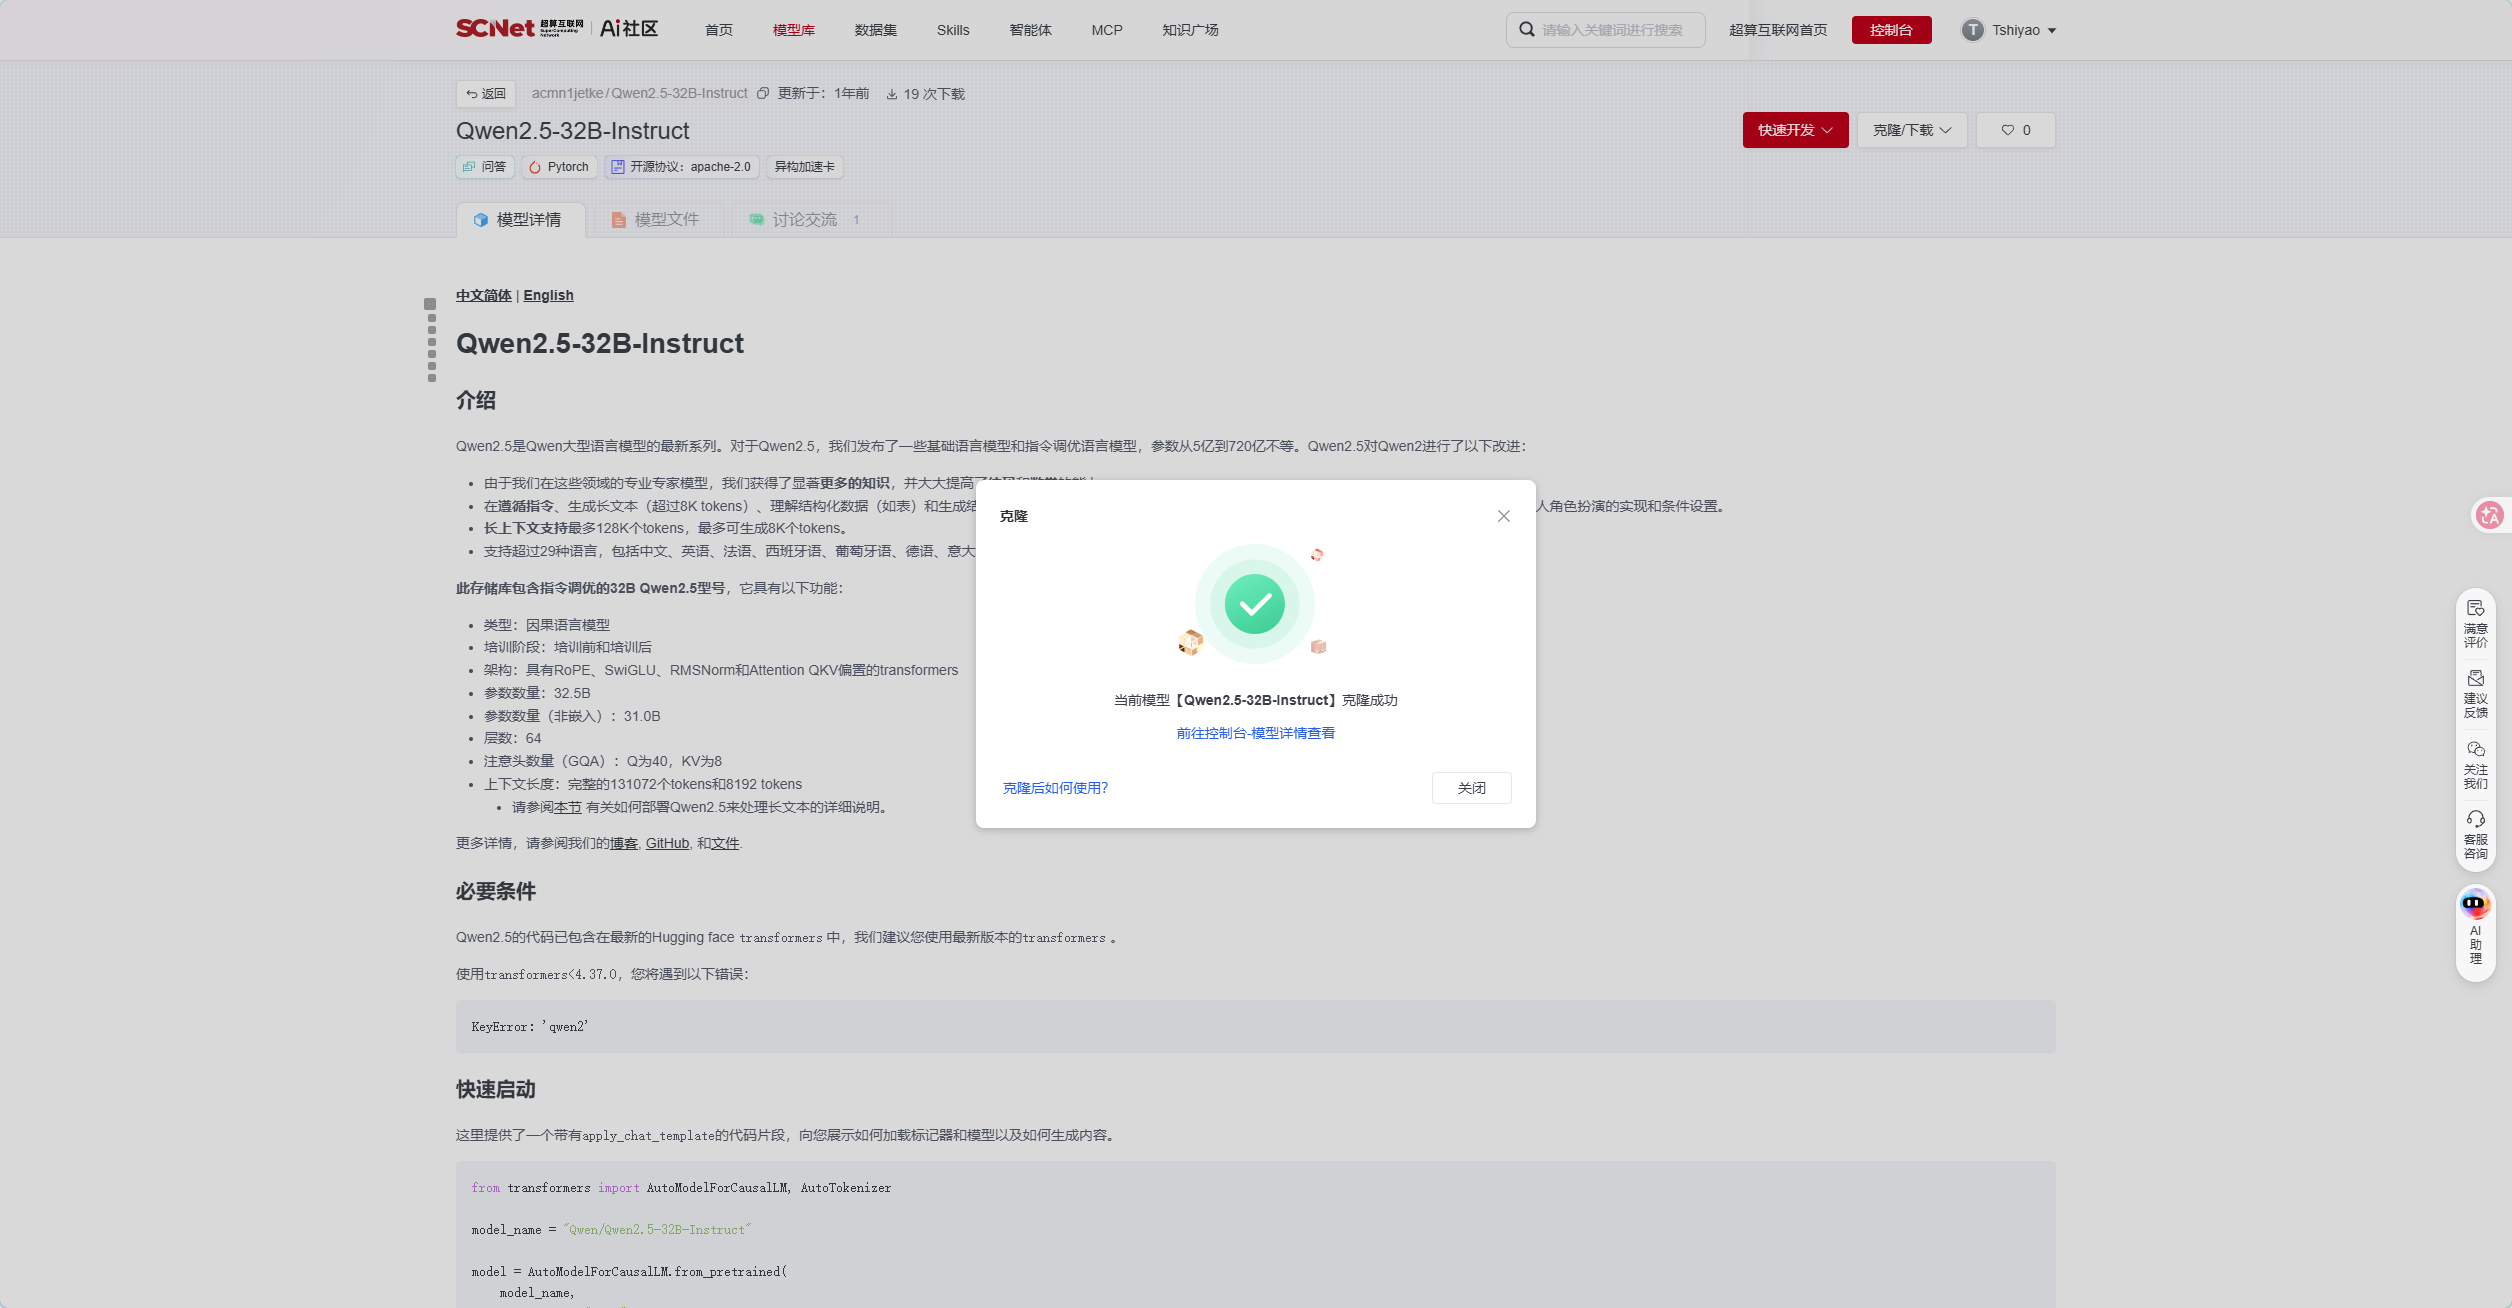Expand the 快速开发 dropdown
The width and height of the screenshot is (2512, 1308).
tap(1795, 130)
